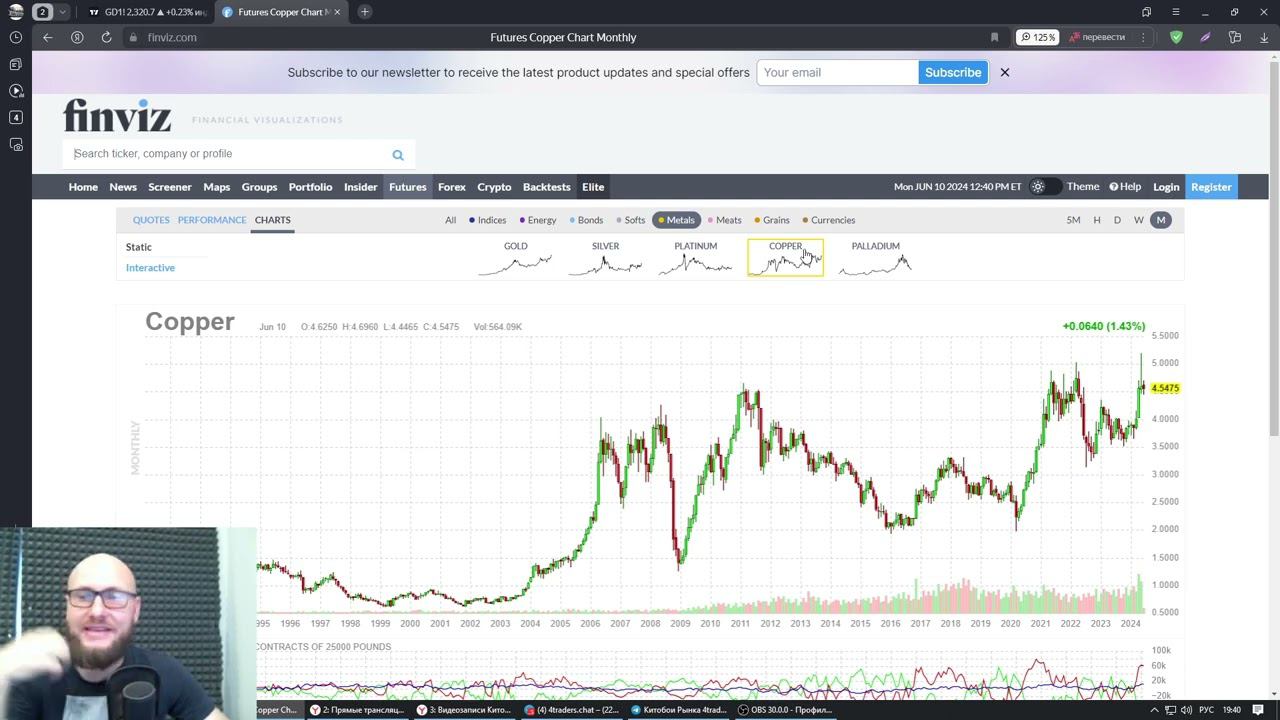The image size is (1280, 720).
Task: Click the site padlock icon in address bar
Action: 133,37
